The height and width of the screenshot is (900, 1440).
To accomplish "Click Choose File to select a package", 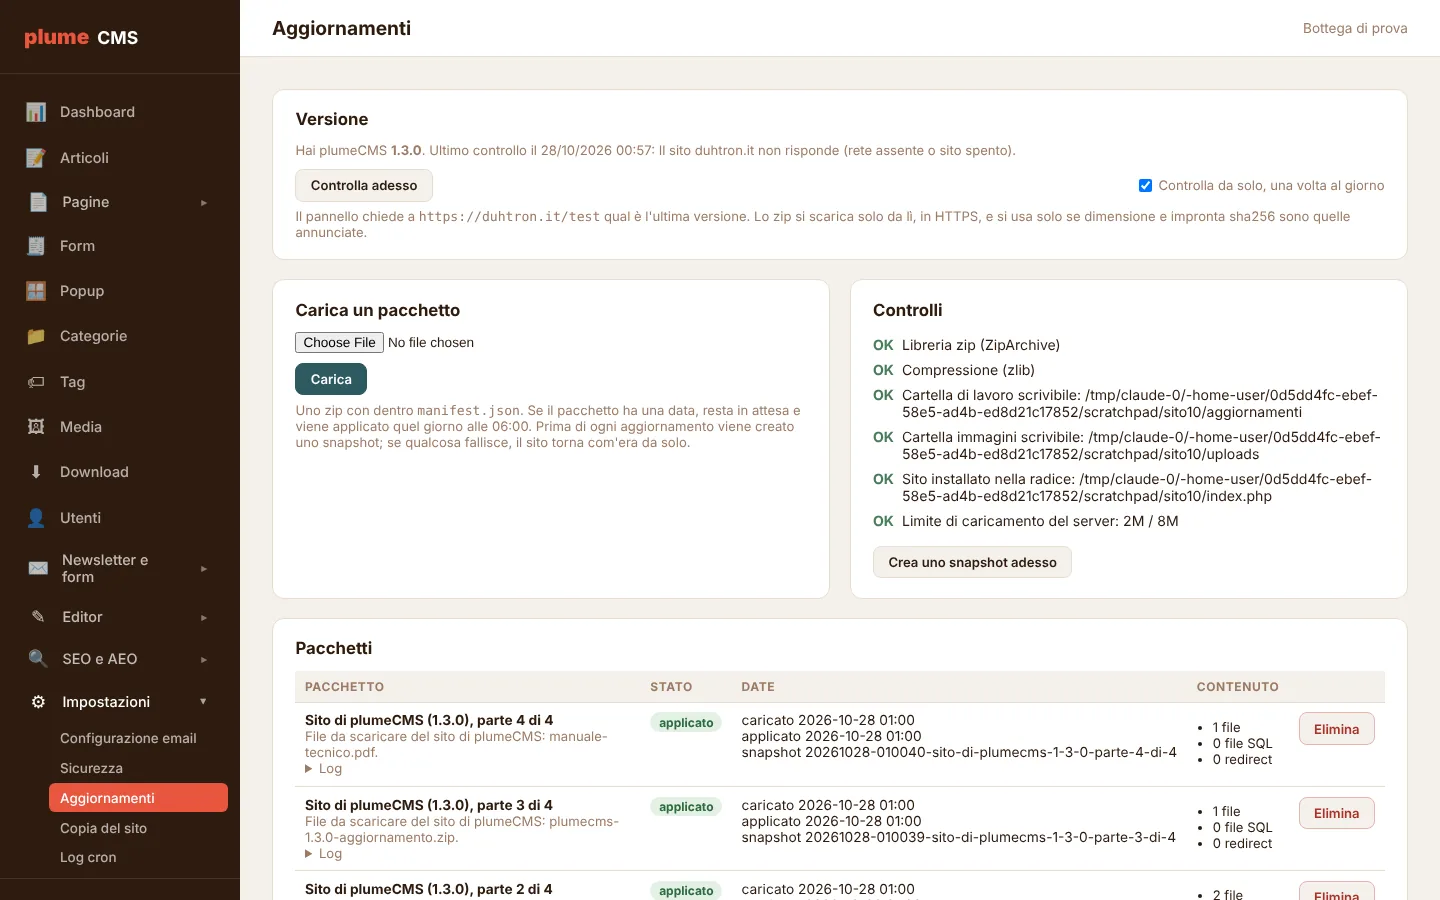I will click(339, 343).
